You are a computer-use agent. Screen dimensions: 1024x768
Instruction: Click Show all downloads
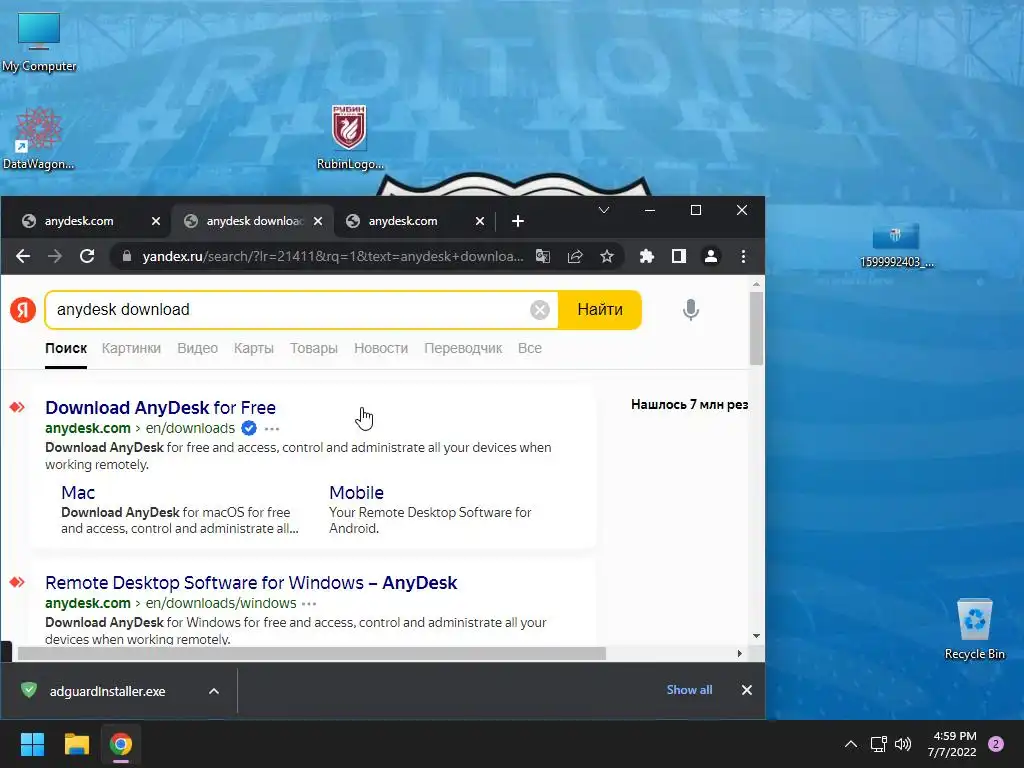pos(689,690)
